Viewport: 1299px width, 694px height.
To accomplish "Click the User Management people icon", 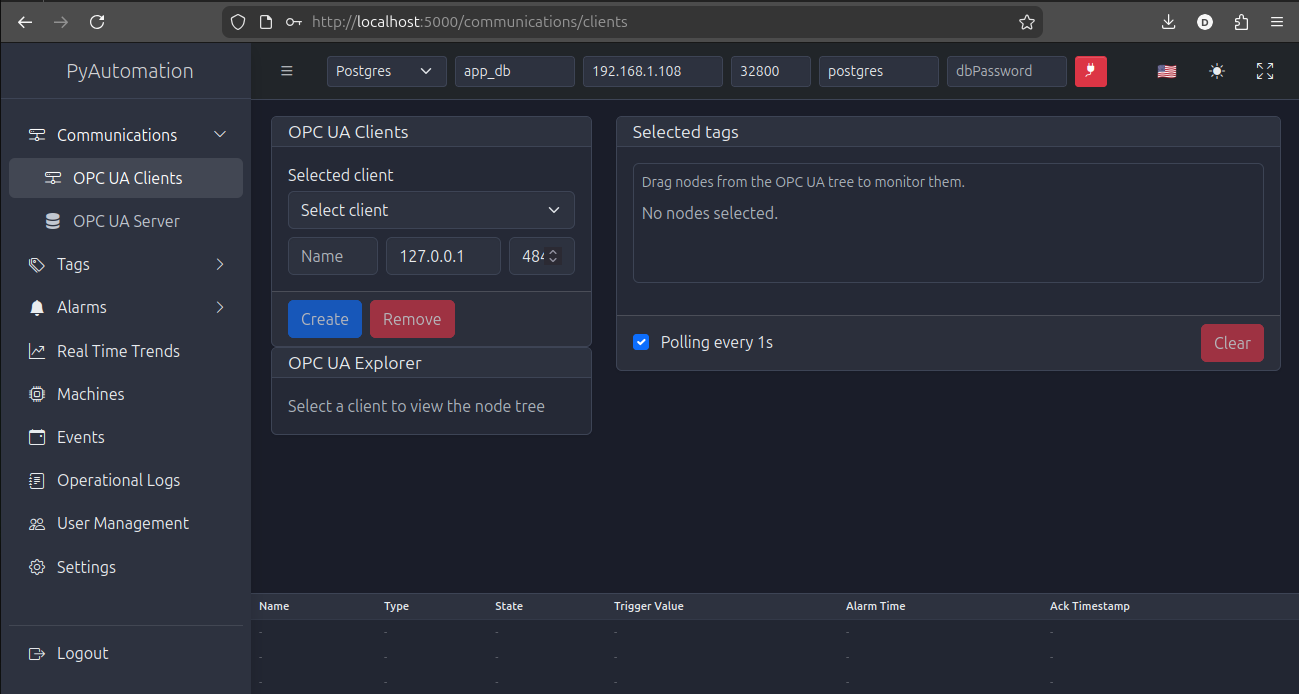I will pos(37,524).
